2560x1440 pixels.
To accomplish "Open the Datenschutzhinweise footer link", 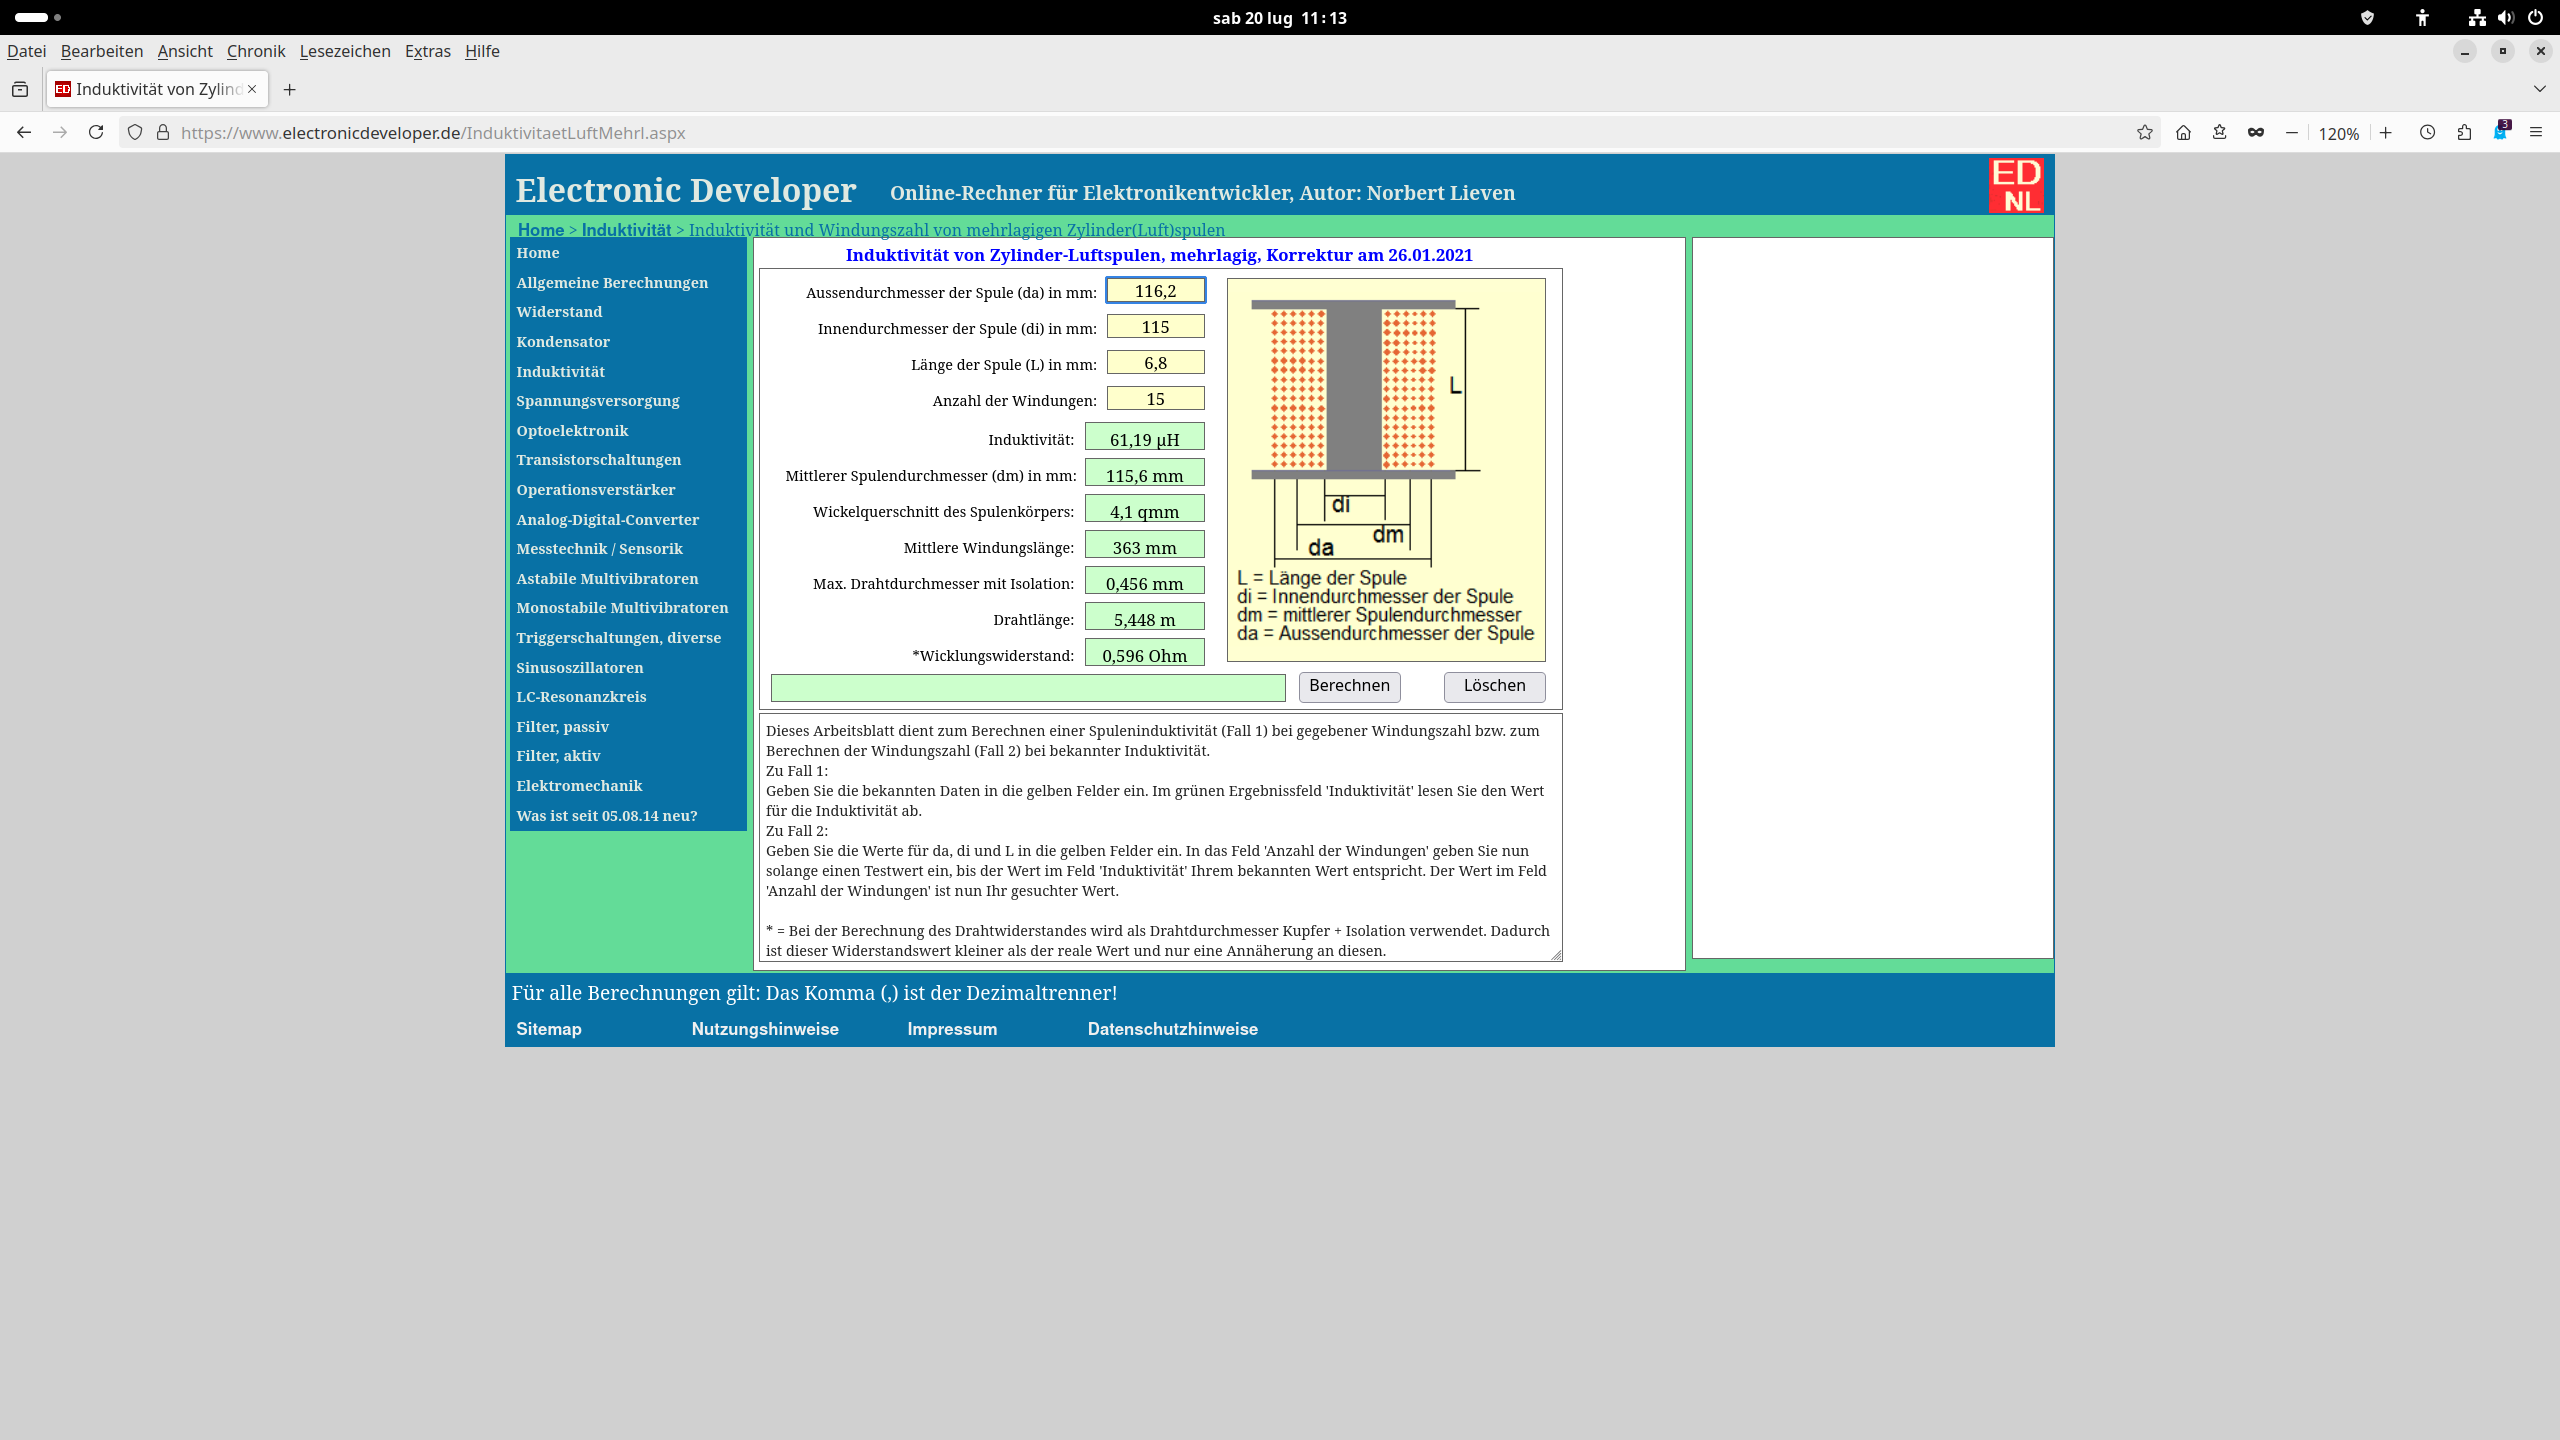I will (x=1173, y=1029).
